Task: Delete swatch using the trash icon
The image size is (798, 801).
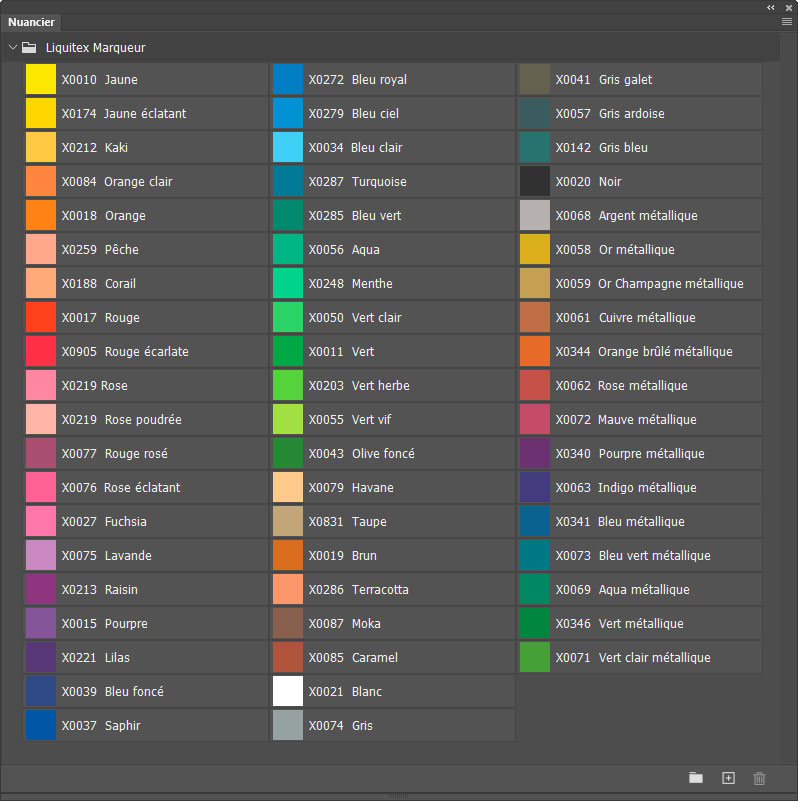Action: tap(759, 778)
